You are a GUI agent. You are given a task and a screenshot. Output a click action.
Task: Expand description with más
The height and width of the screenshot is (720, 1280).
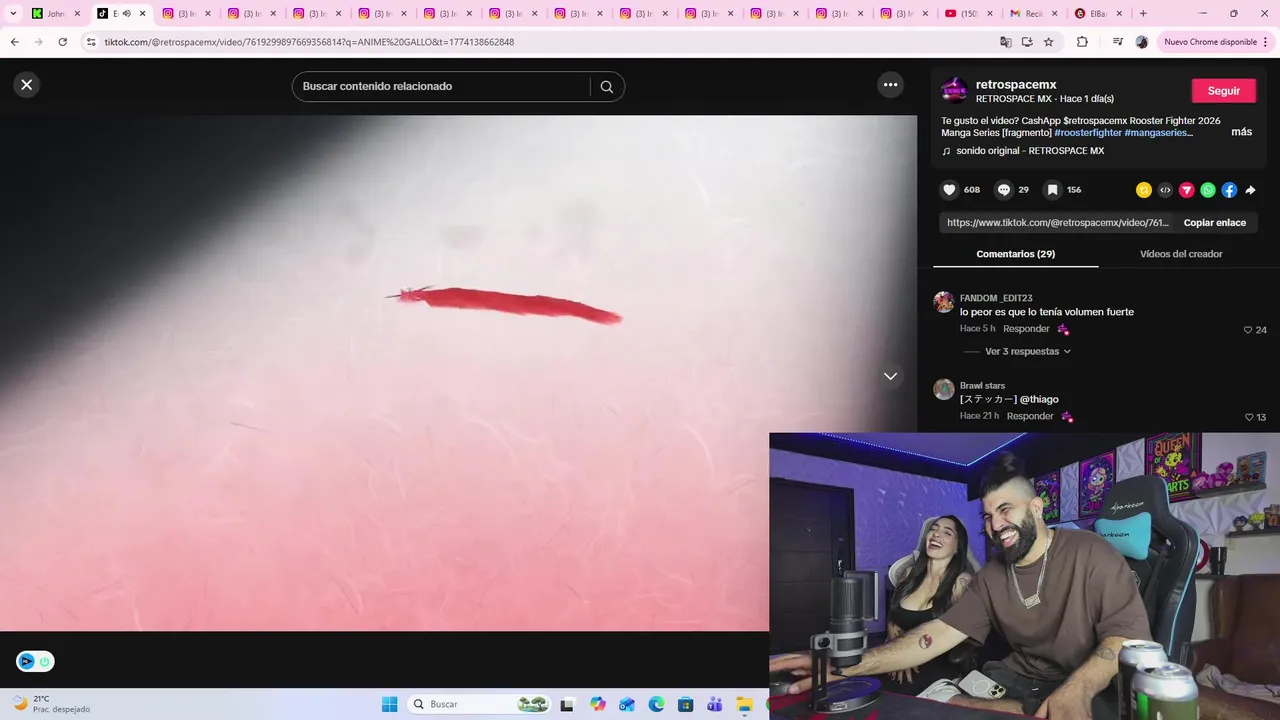pos(1241,132)
